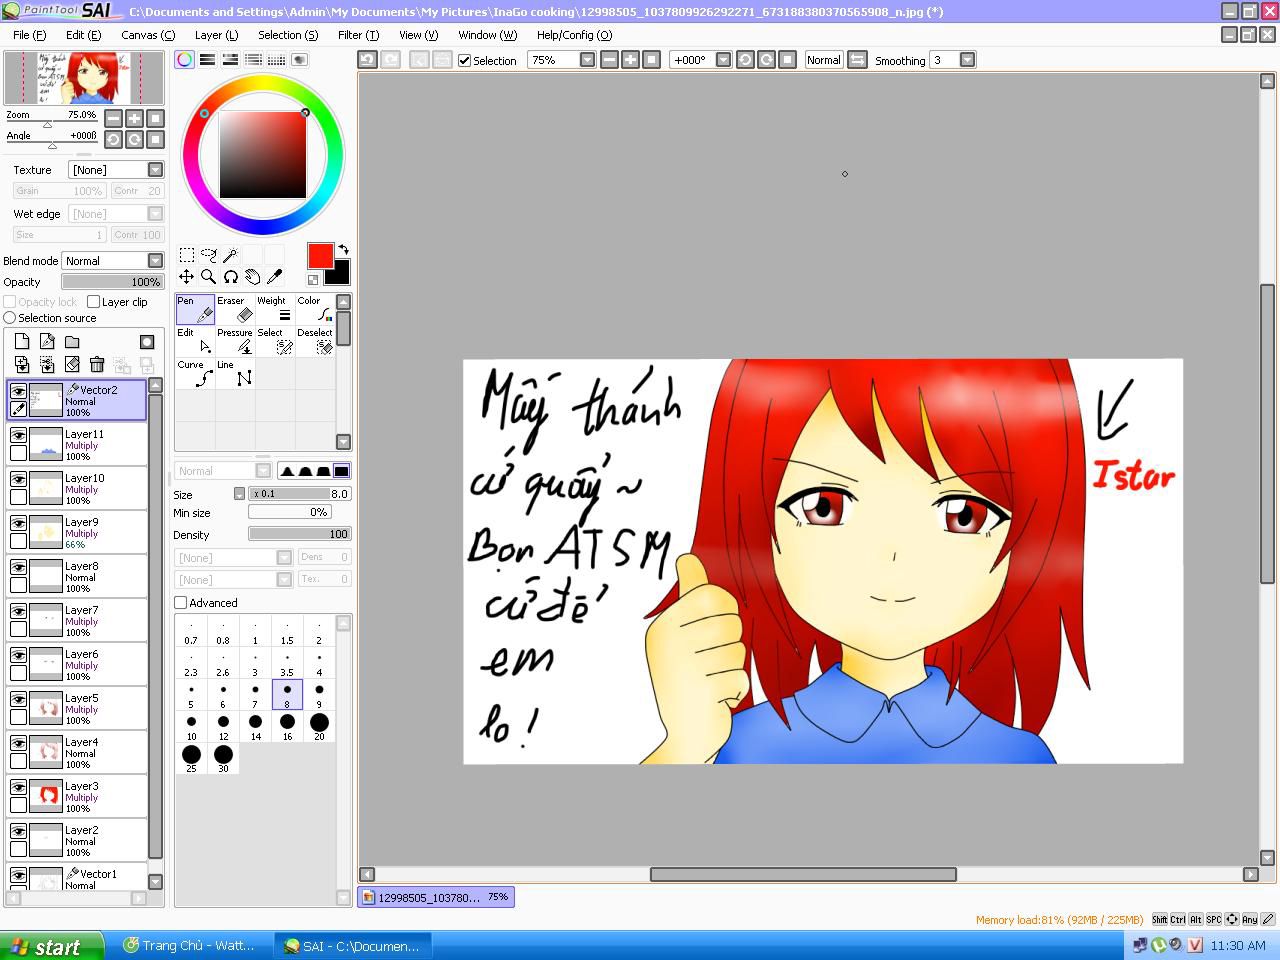Uncheck the Selection checkbox in toolbar
Viewport: 1280px width, 960px height.
[x=464, y=60]
